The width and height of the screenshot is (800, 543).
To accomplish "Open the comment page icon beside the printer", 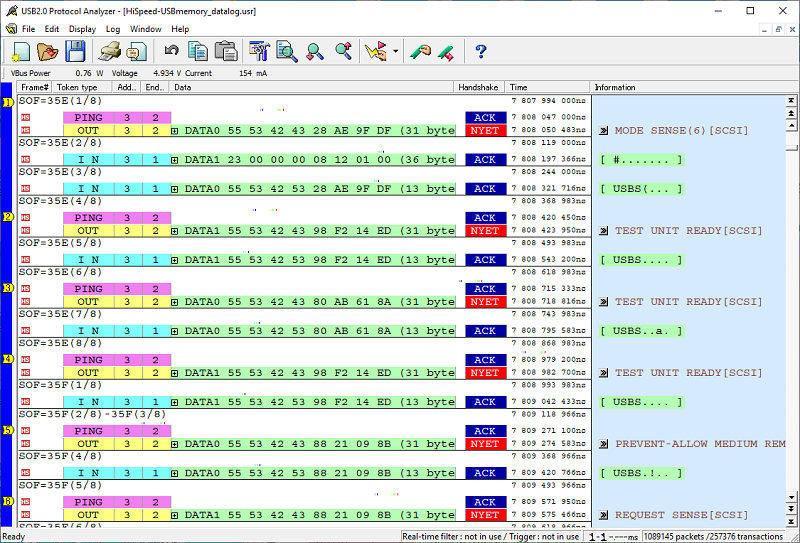I will [136, 52].
